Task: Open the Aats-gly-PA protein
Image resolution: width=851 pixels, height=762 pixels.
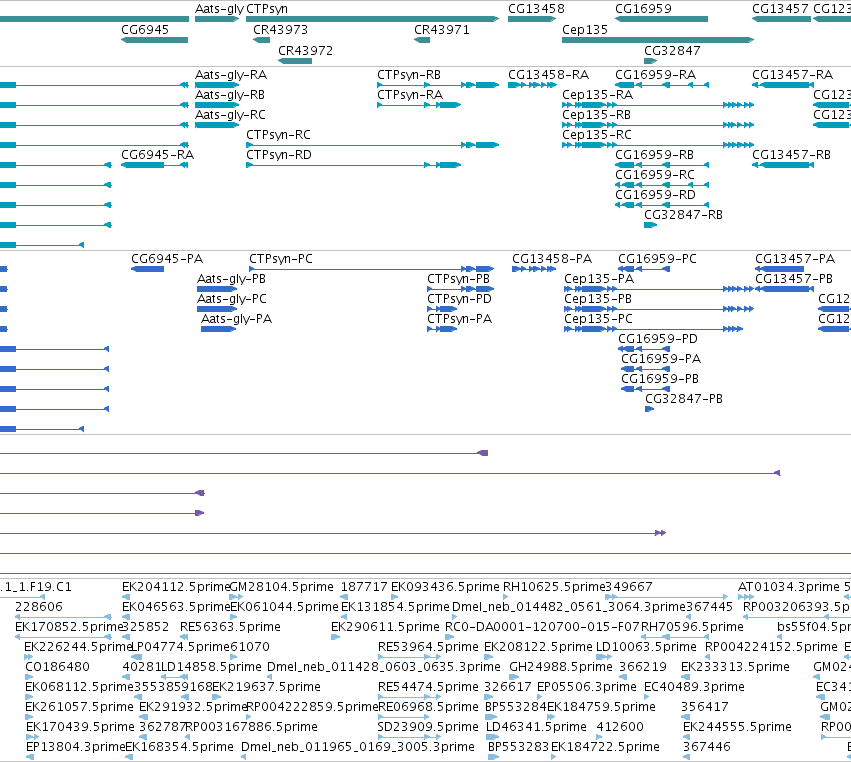Action: (218, 329)
